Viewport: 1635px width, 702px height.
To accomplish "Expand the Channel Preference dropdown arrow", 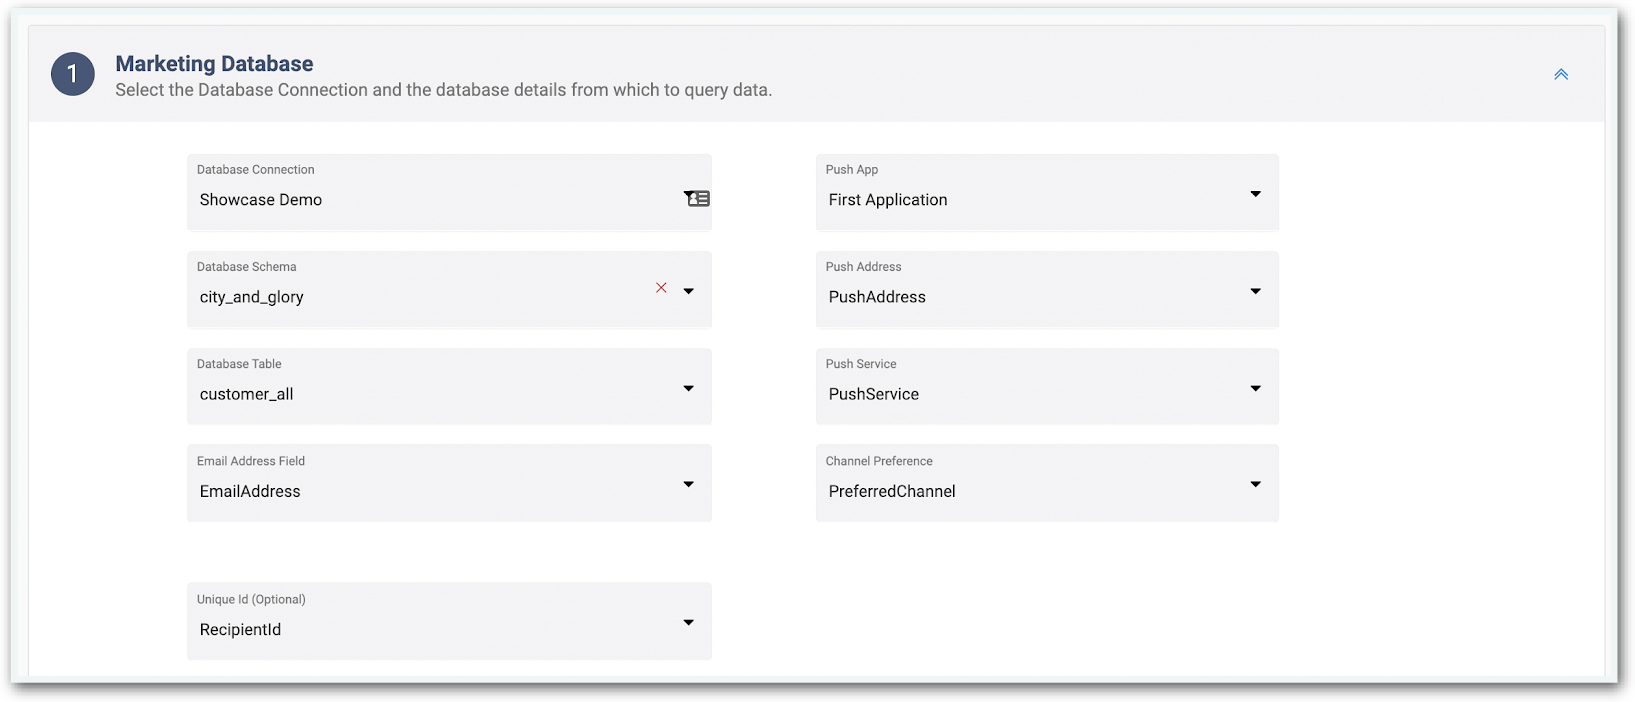I will pyautogui.click(x=1256, y=484).
